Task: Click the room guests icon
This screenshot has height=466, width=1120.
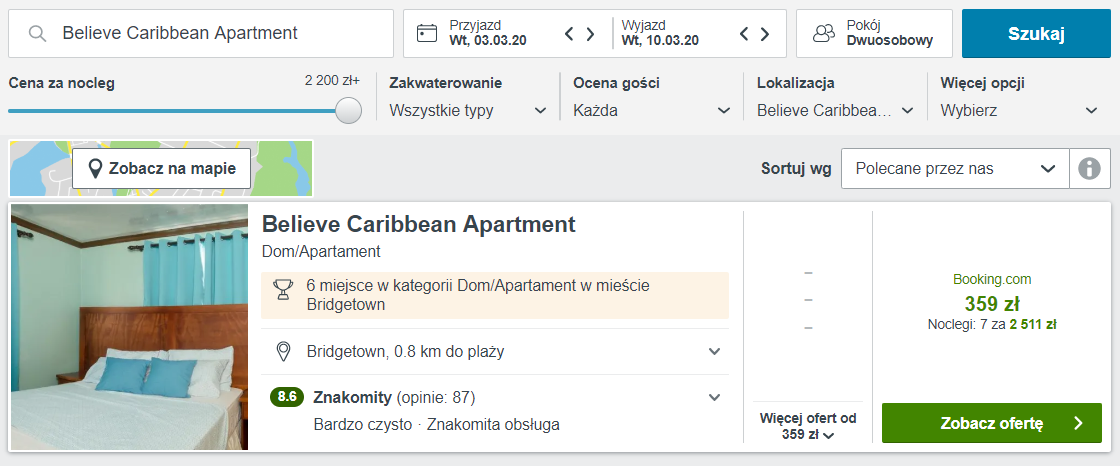Action: click(x=824, y=34)
